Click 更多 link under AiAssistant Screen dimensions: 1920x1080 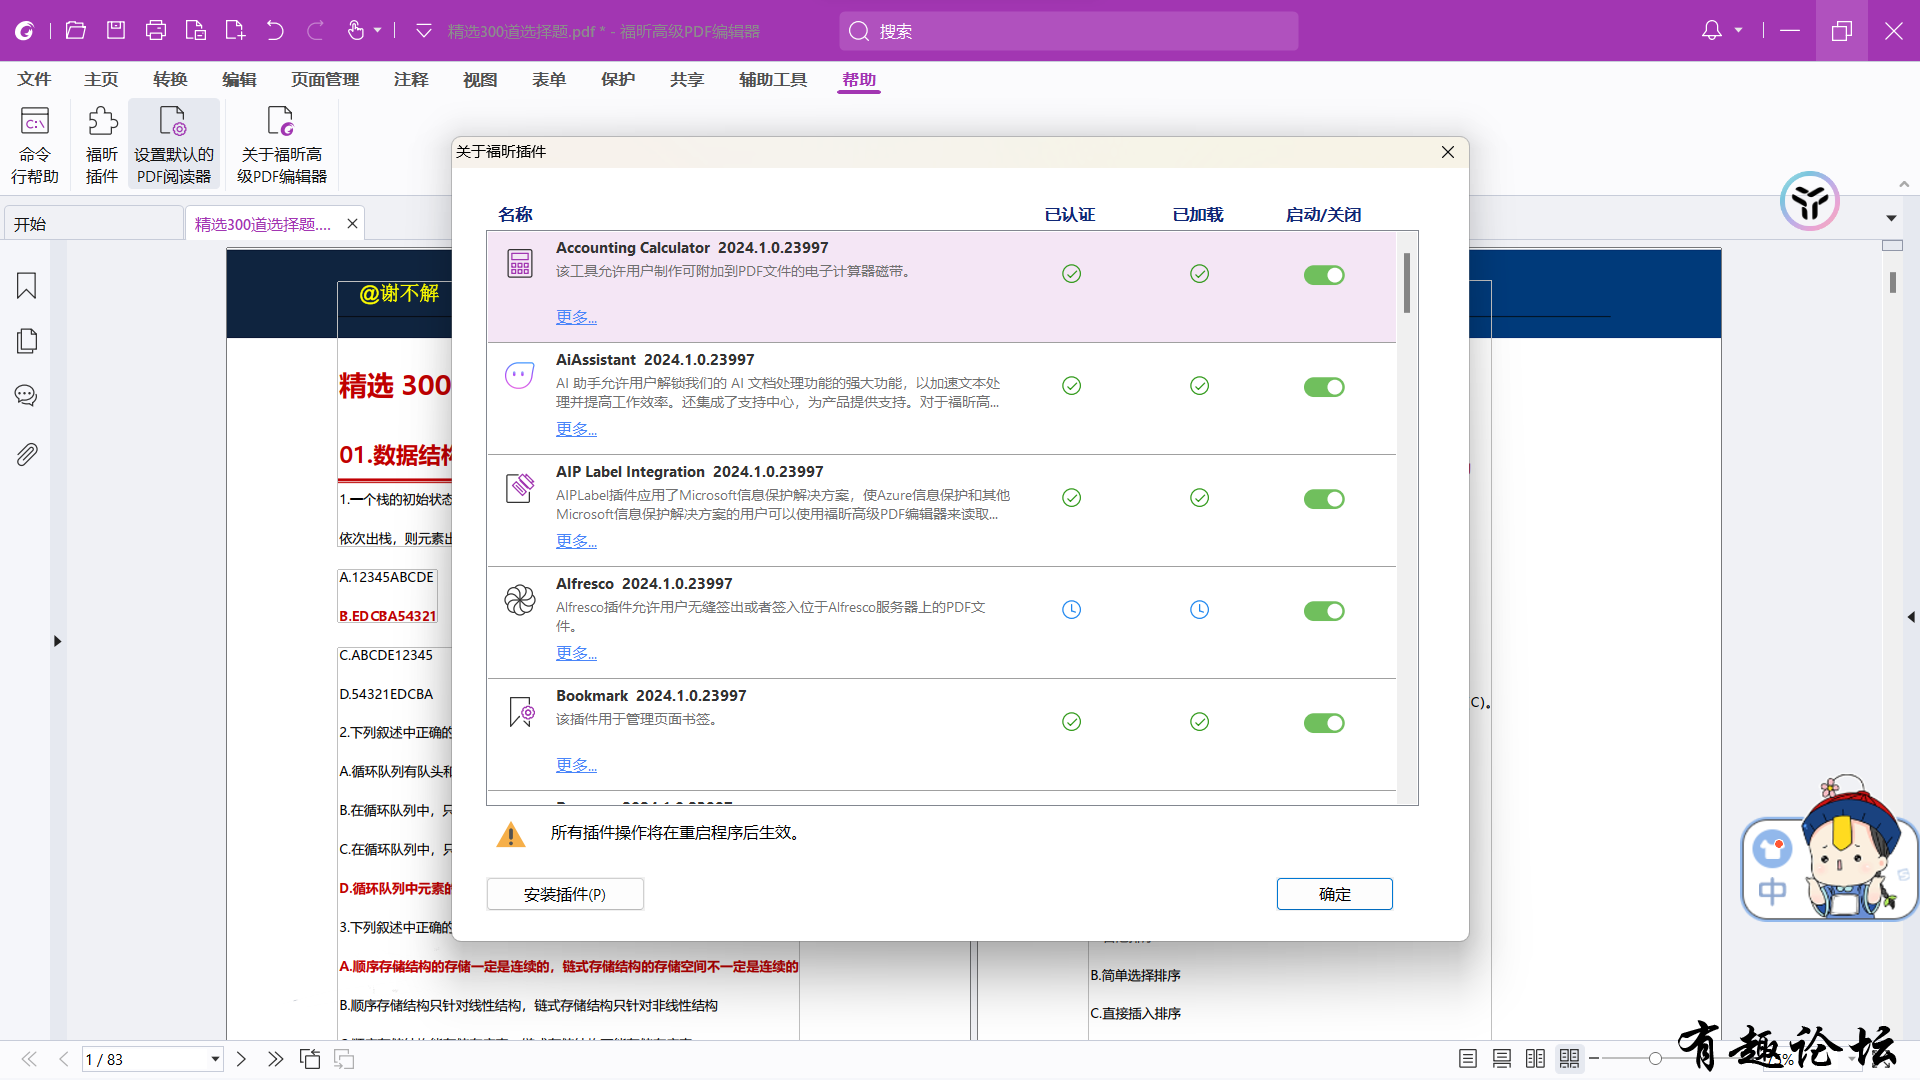click(x=576, y=429)
